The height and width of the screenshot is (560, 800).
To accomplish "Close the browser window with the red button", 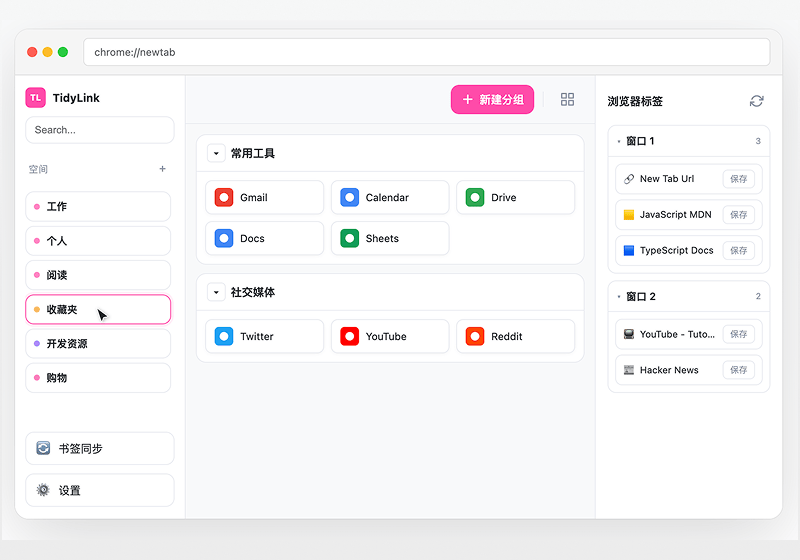I will (x=32, y=52).
